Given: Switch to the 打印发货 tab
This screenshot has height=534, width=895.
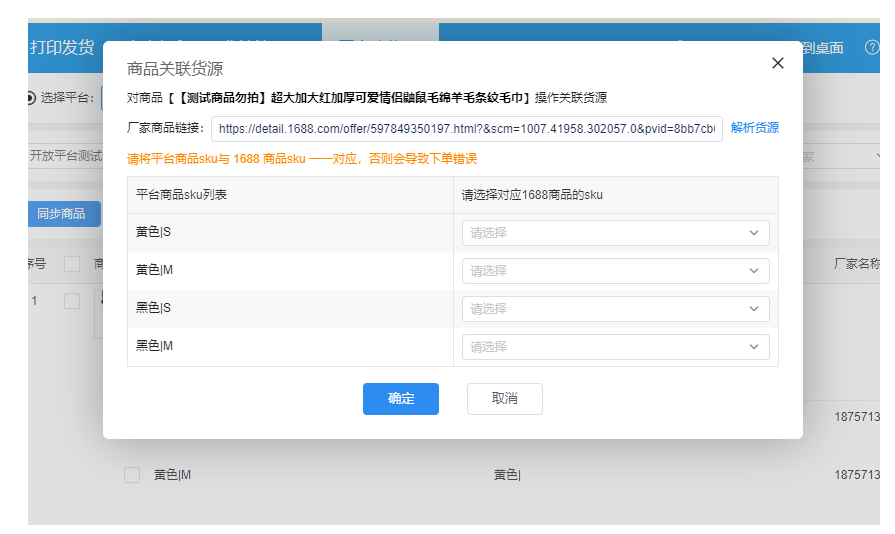Looking at the screenshot, I should [62, 47].
